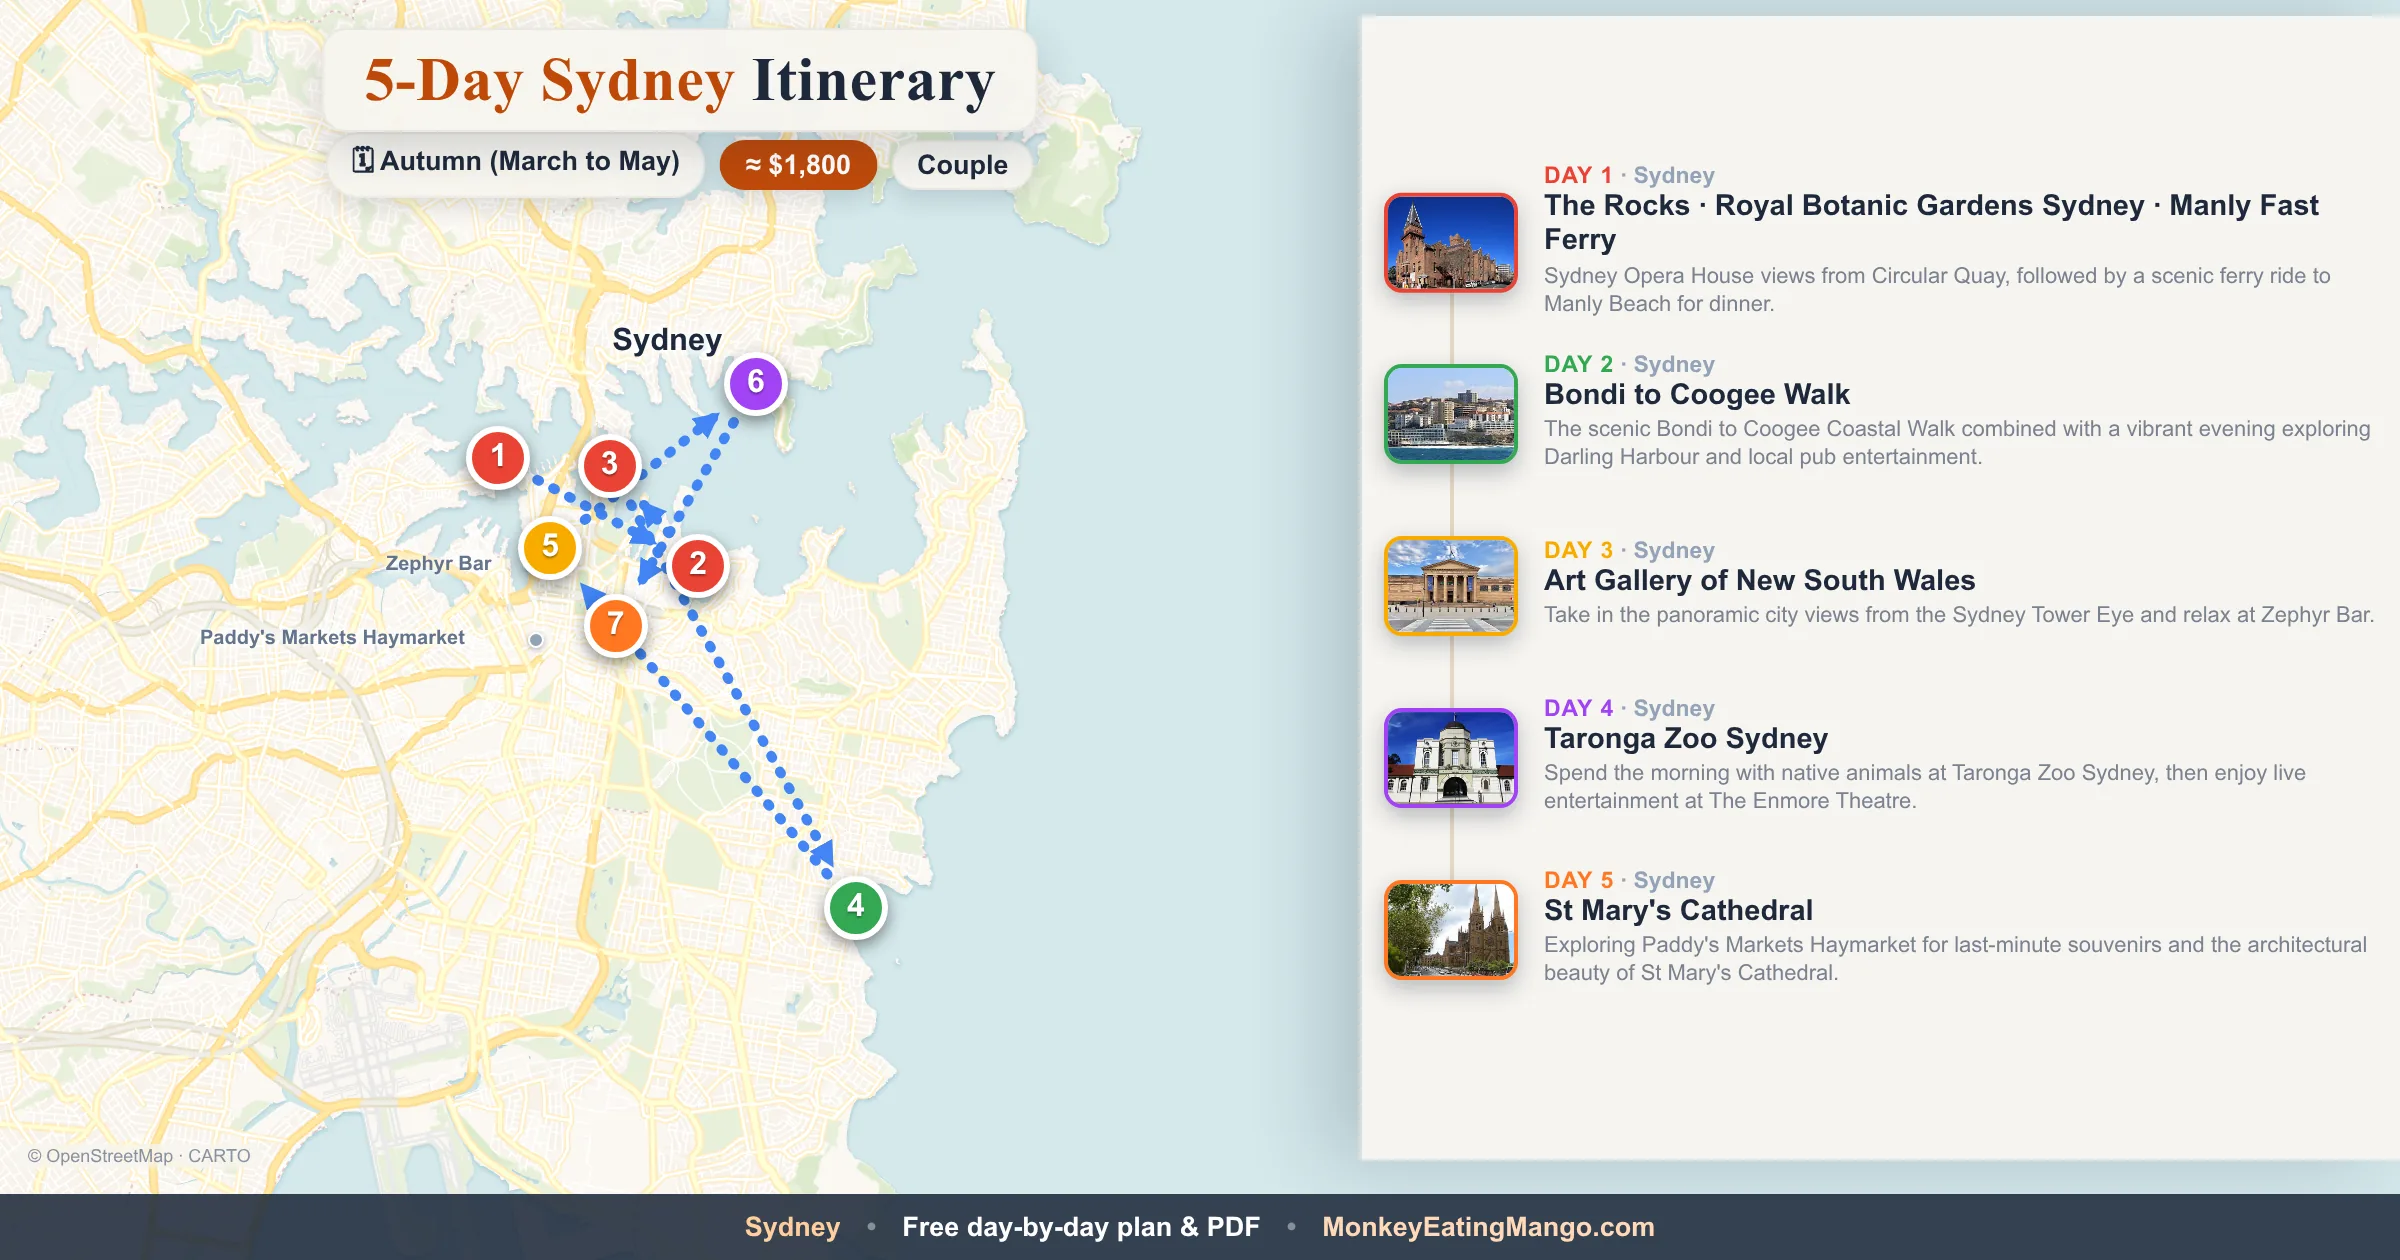
Task: Click the calendar icon beside Autumn
Action: (363, 160)
